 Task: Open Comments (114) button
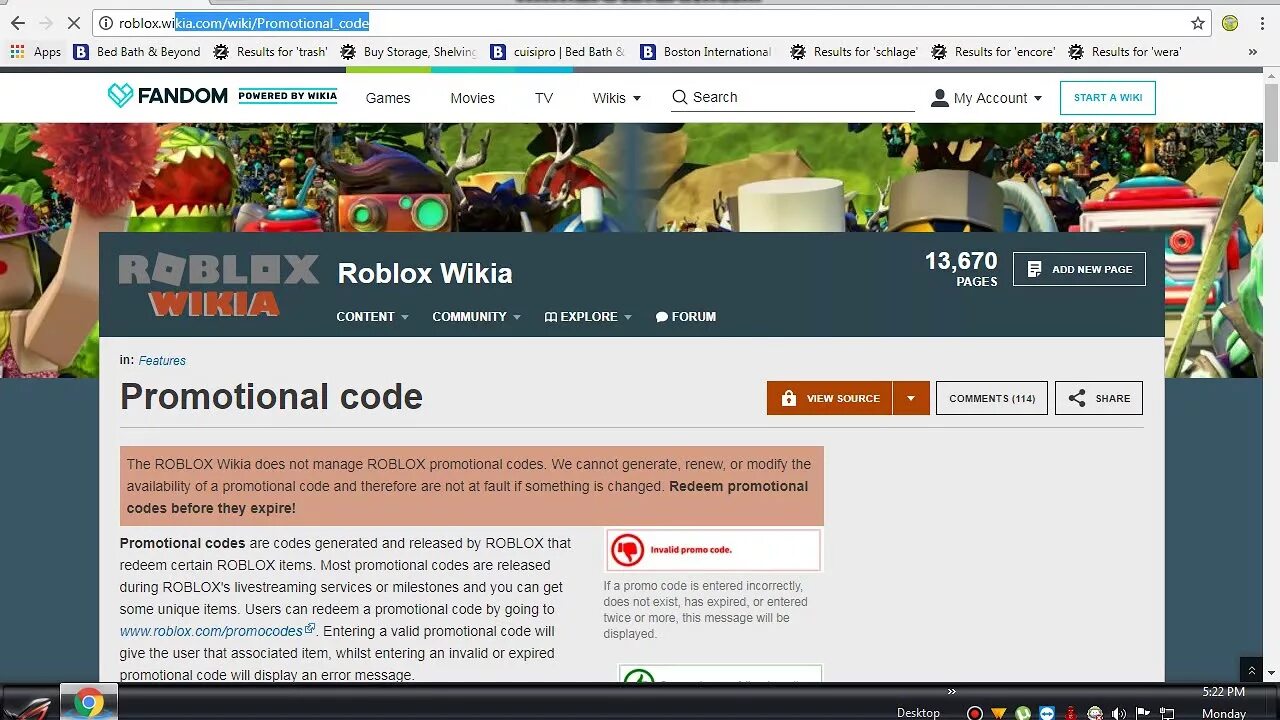[992, 398]
